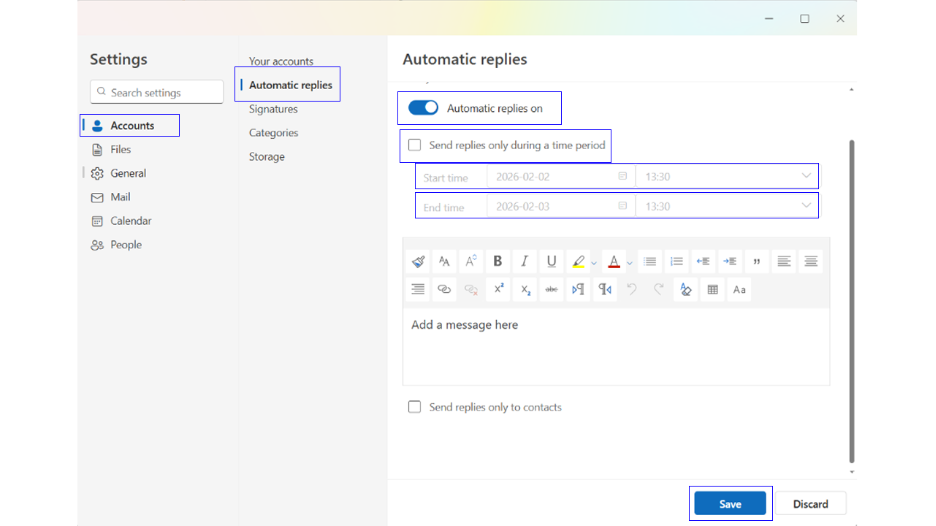Click the Search settings field
936x526 pixels.
157,92
